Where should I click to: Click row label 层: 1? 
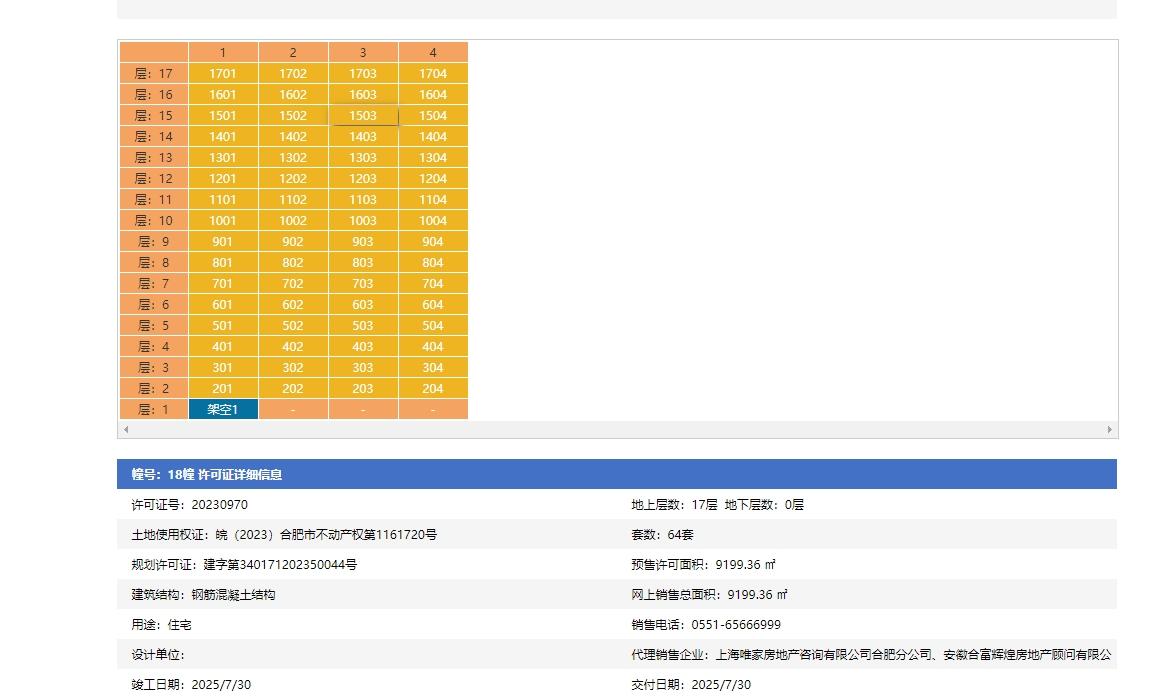pyautogui.click(x=154, y=409)
